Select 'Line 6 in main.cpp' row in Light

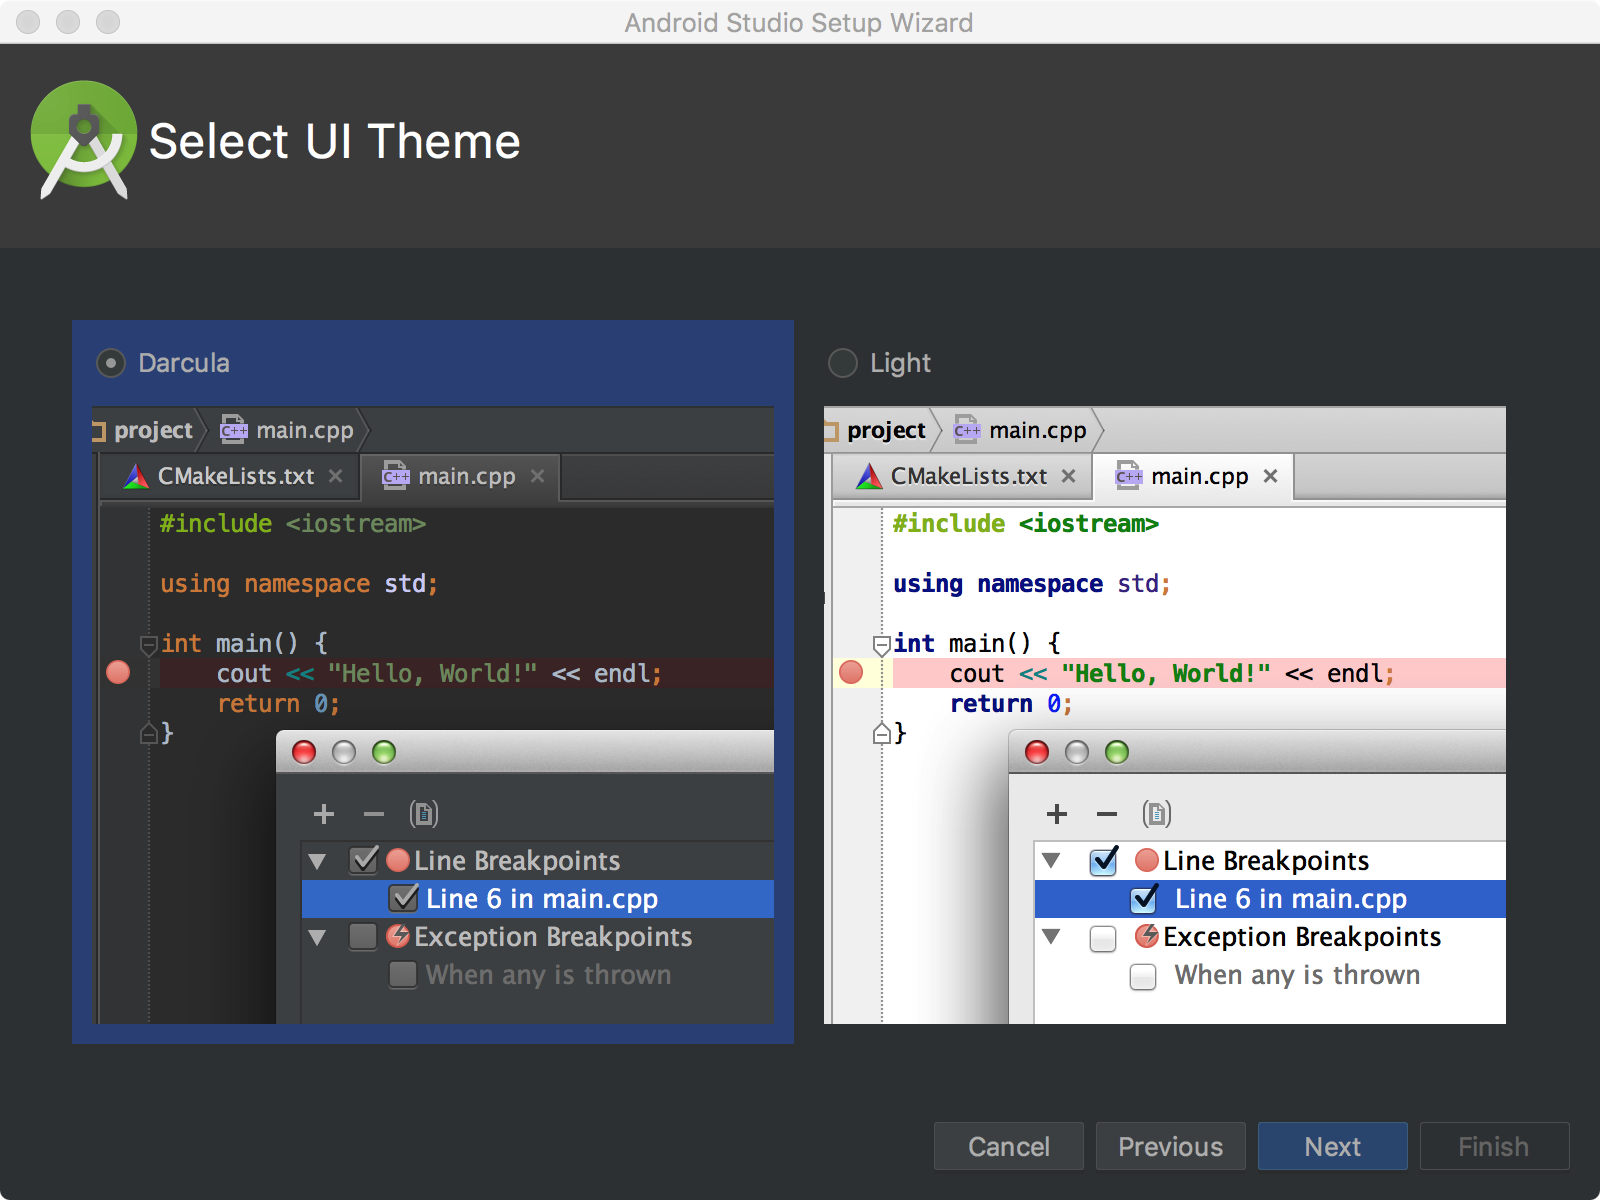(1270, 899)
